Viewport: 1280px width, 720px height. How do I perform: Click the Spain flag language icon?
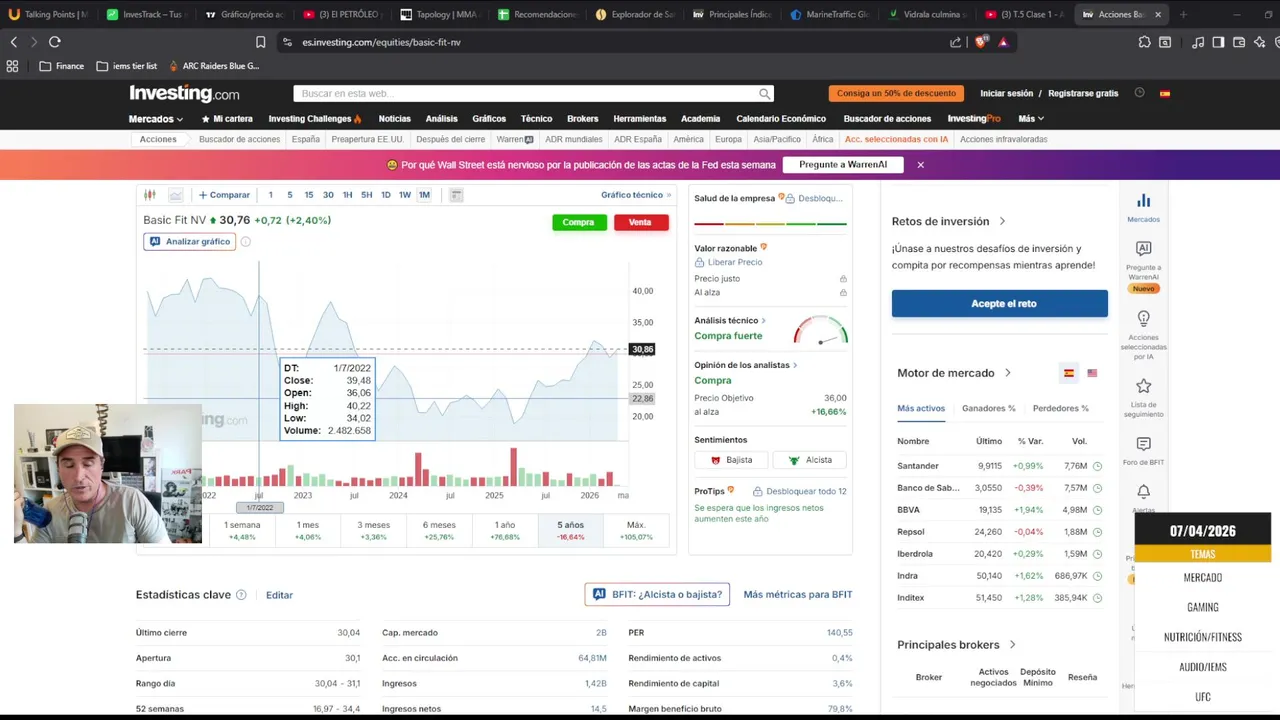1165,93
